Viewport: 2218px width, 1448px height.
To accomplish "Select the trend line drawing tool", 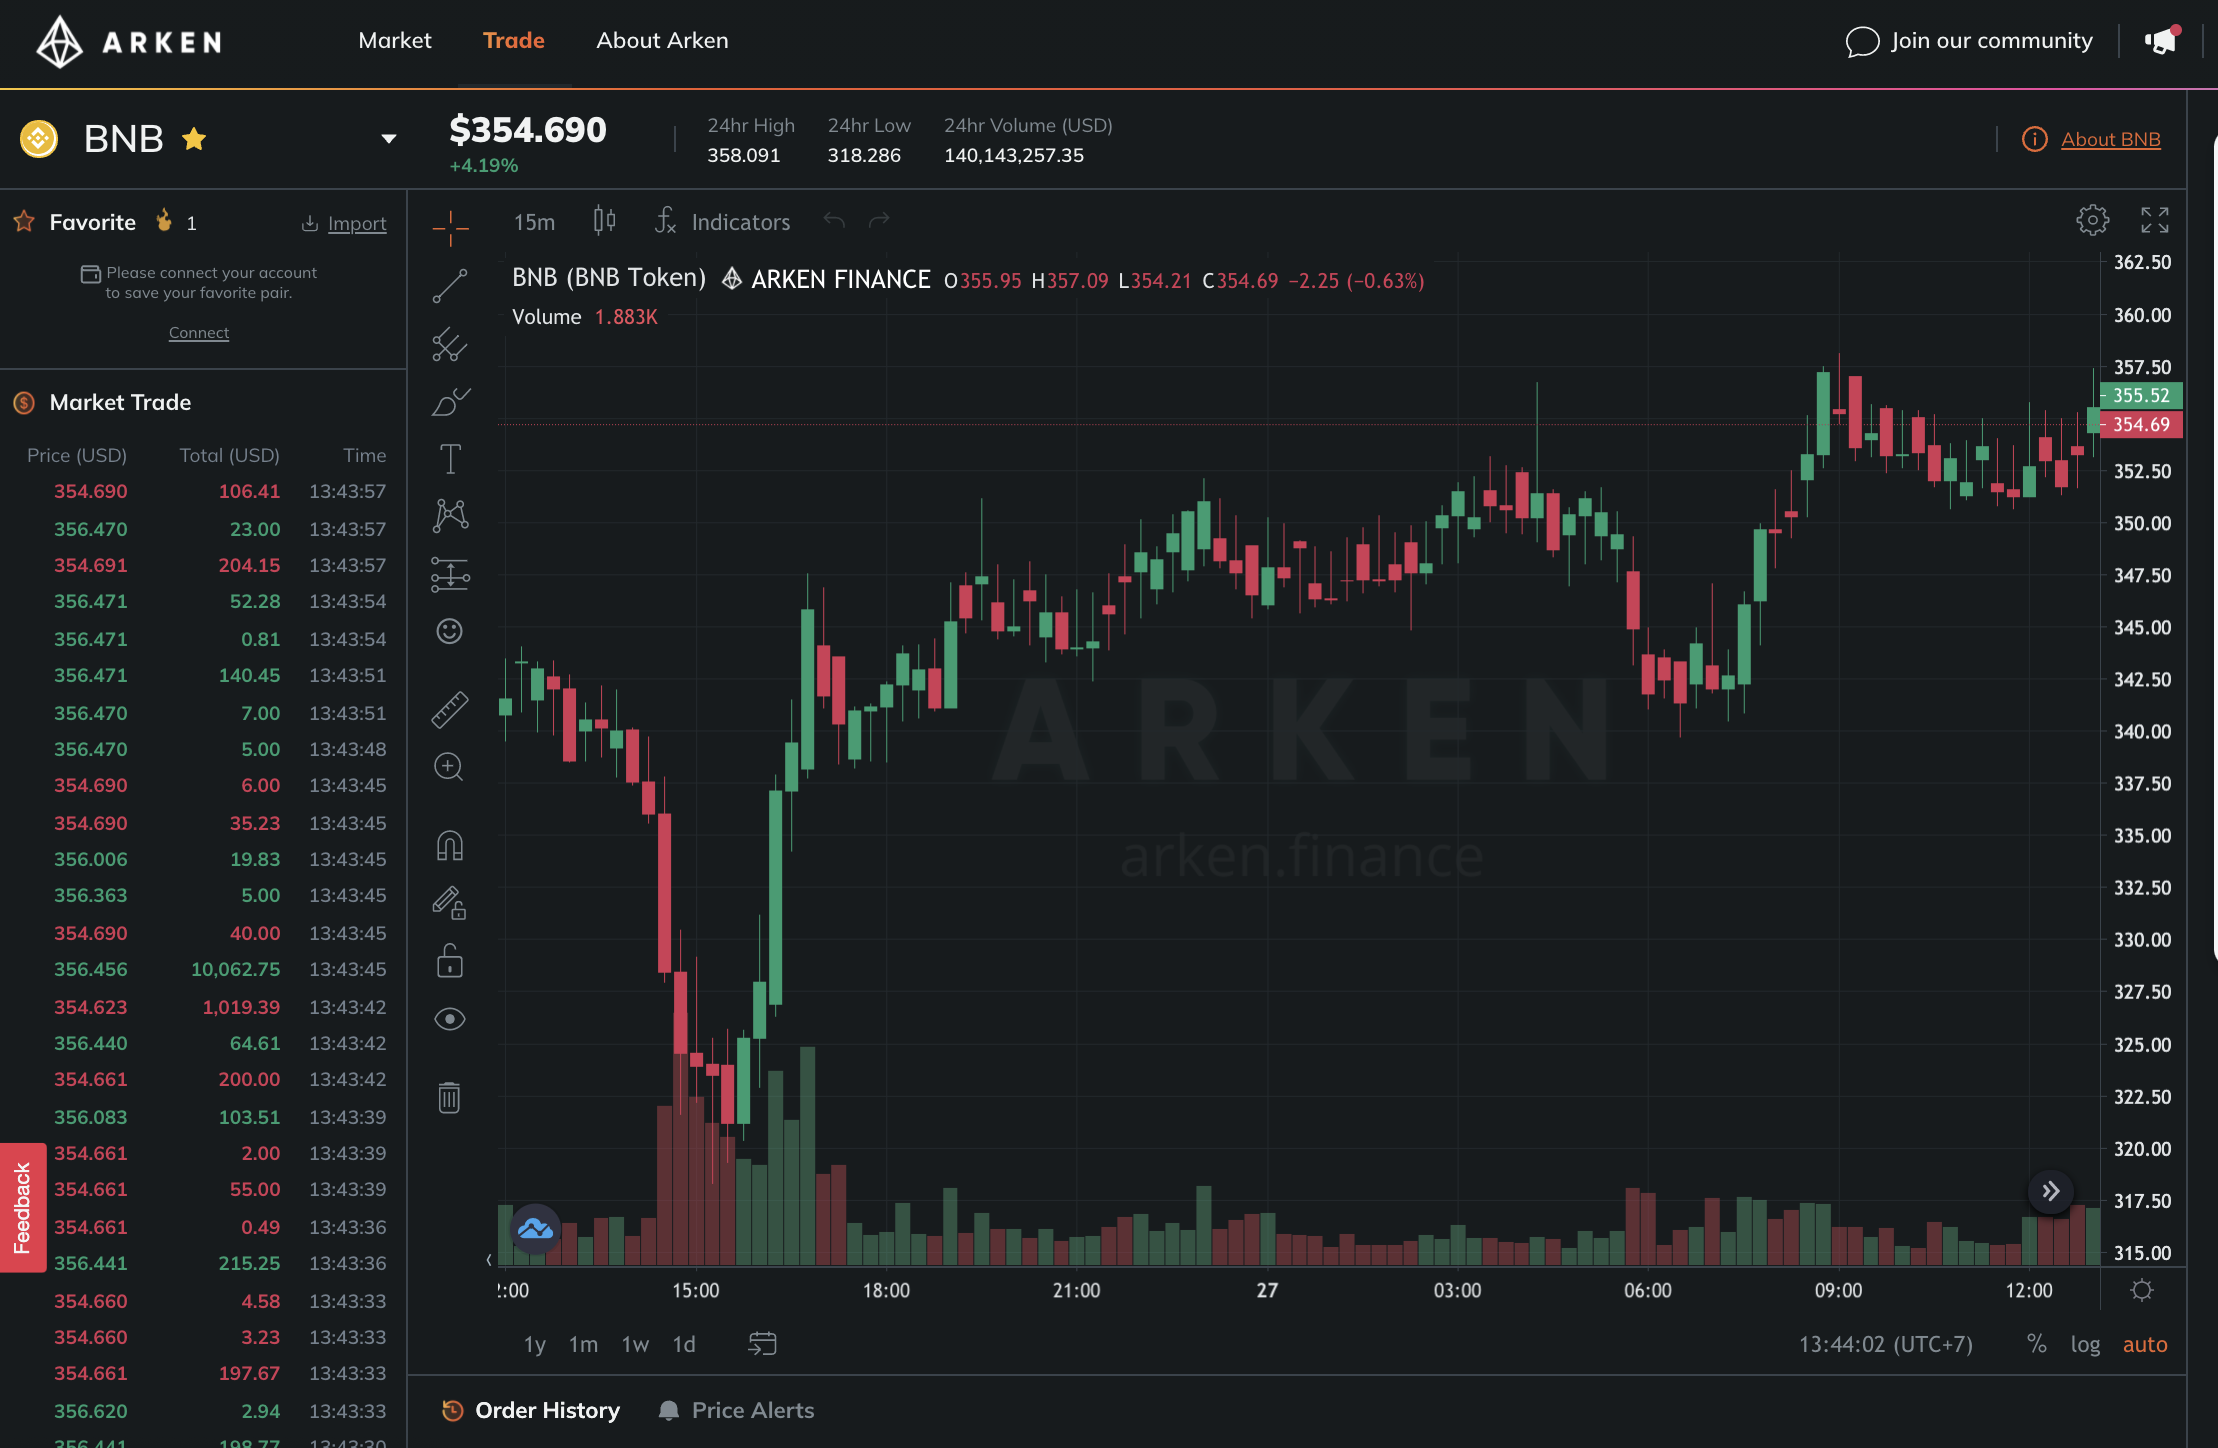I will tap(450, 286).
